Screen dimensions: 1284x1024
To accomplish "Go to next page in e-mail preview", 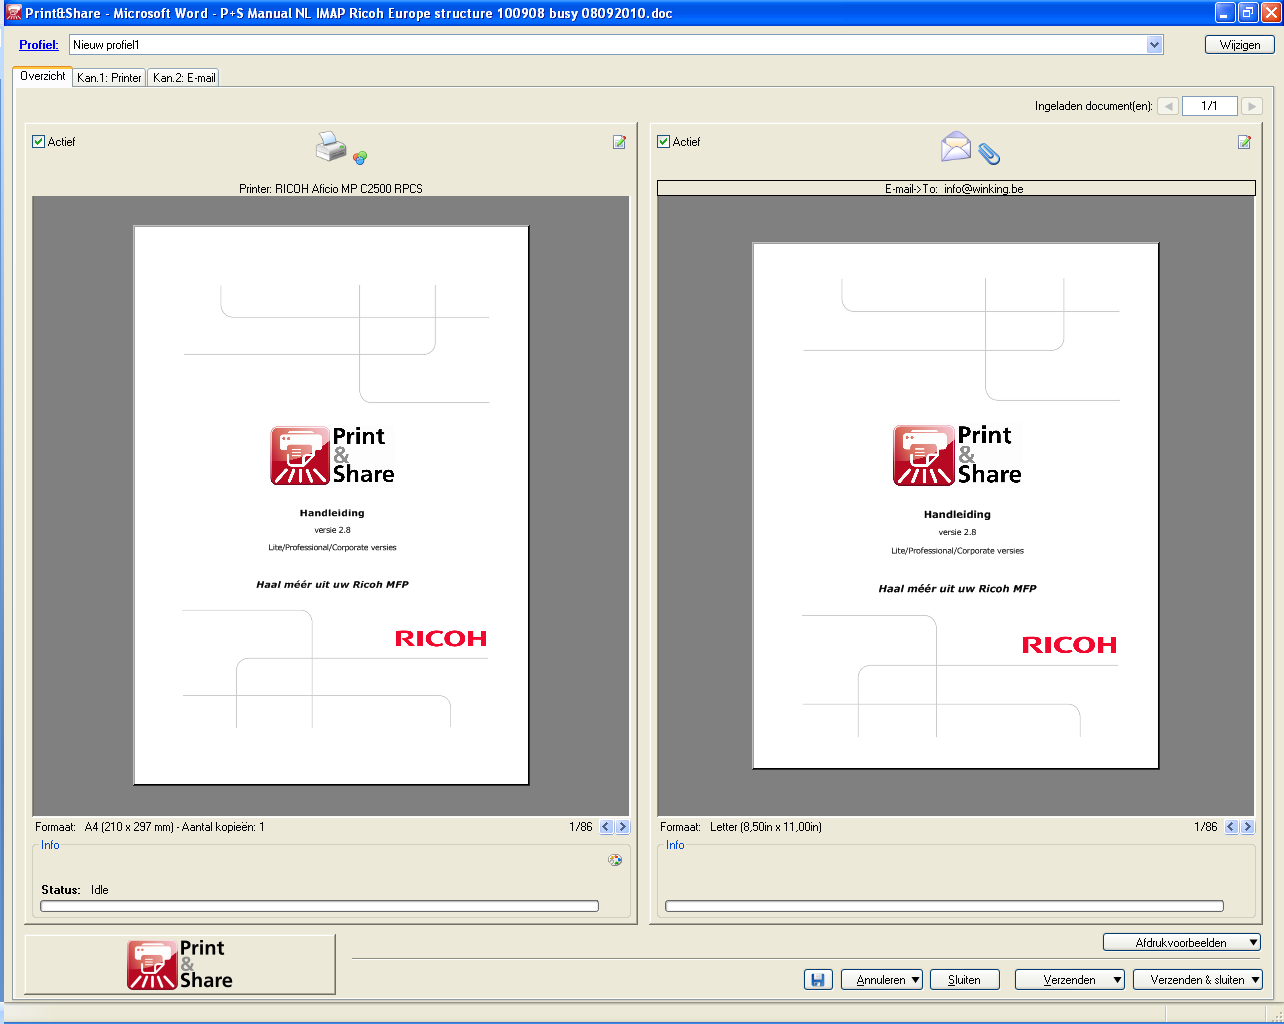I will point(1248,827).
